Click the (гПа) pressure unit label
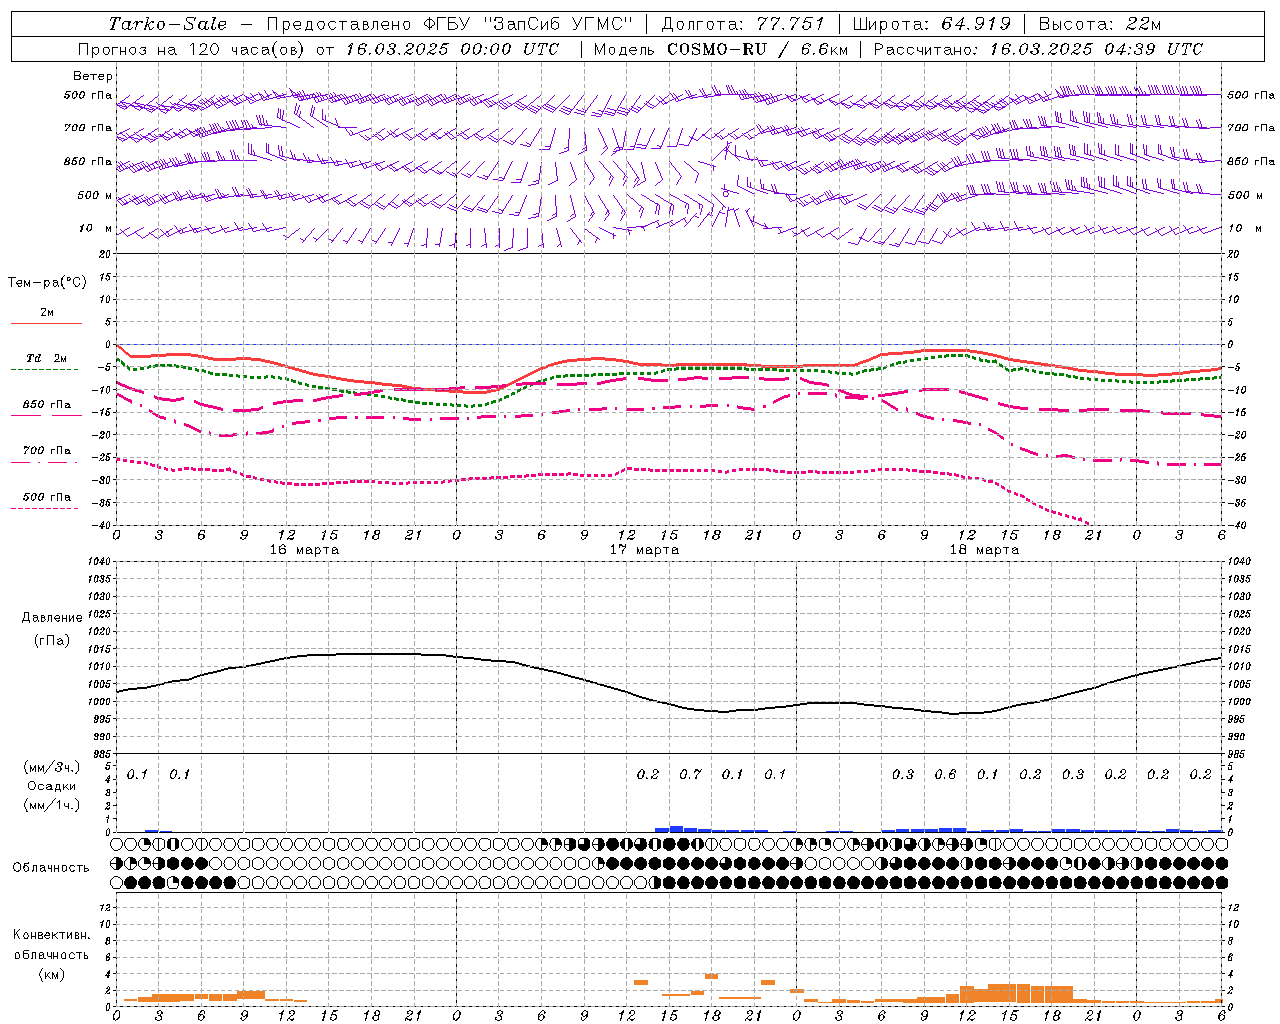 (x=52, y=640)
